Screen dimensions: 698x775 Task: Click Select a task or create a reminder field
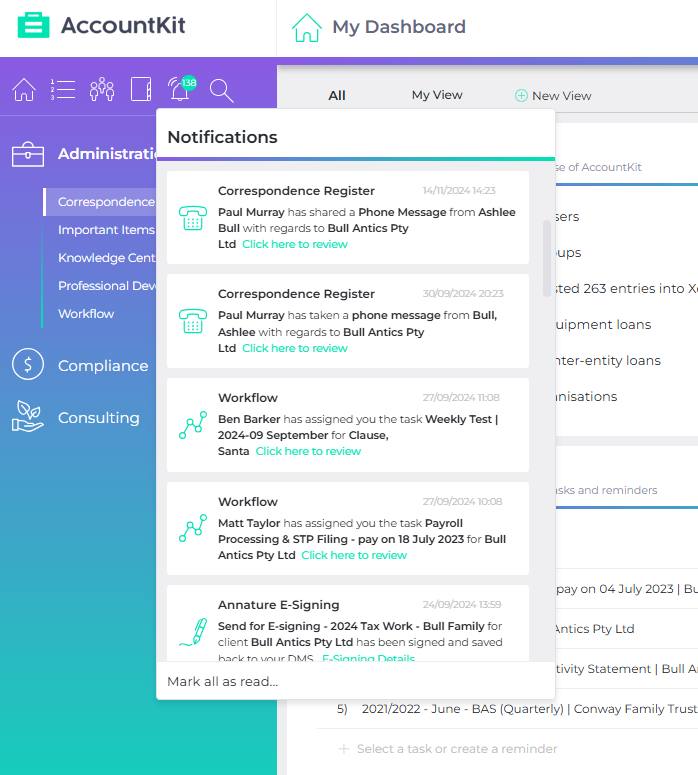pyautogui.click(x=457, y=749)
